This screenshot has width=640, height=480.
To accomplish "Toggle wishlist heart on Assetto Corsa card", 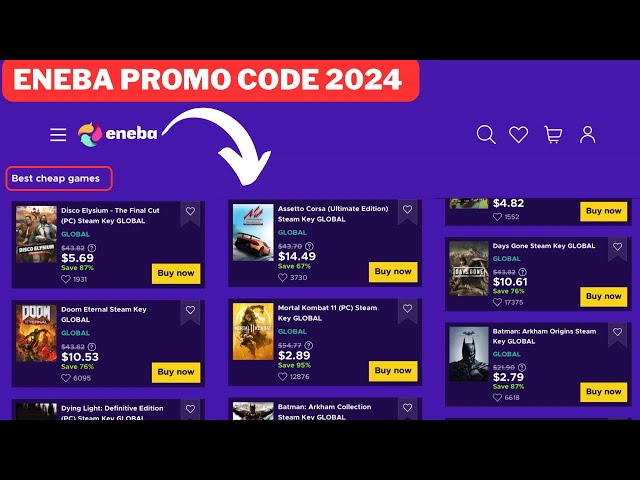I will [407, 209].
